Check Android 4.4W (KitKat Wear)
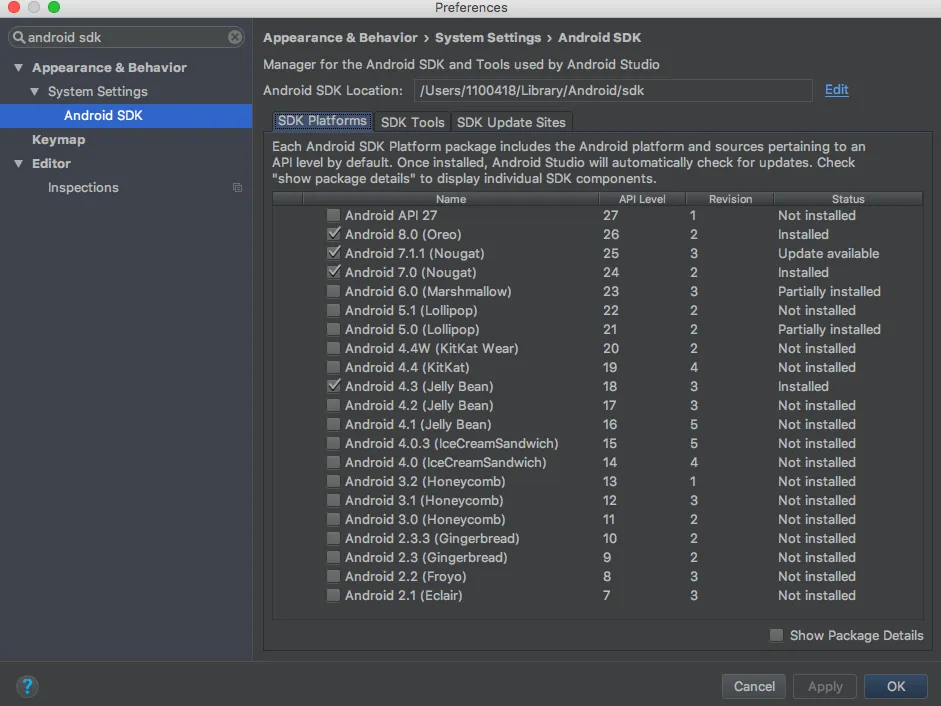The image size is (941, 706). (333, 348)
